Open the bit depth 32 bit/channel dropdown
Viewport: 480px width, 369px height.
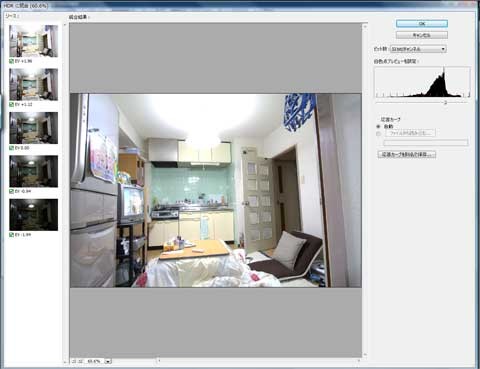(x=418, y=49)
